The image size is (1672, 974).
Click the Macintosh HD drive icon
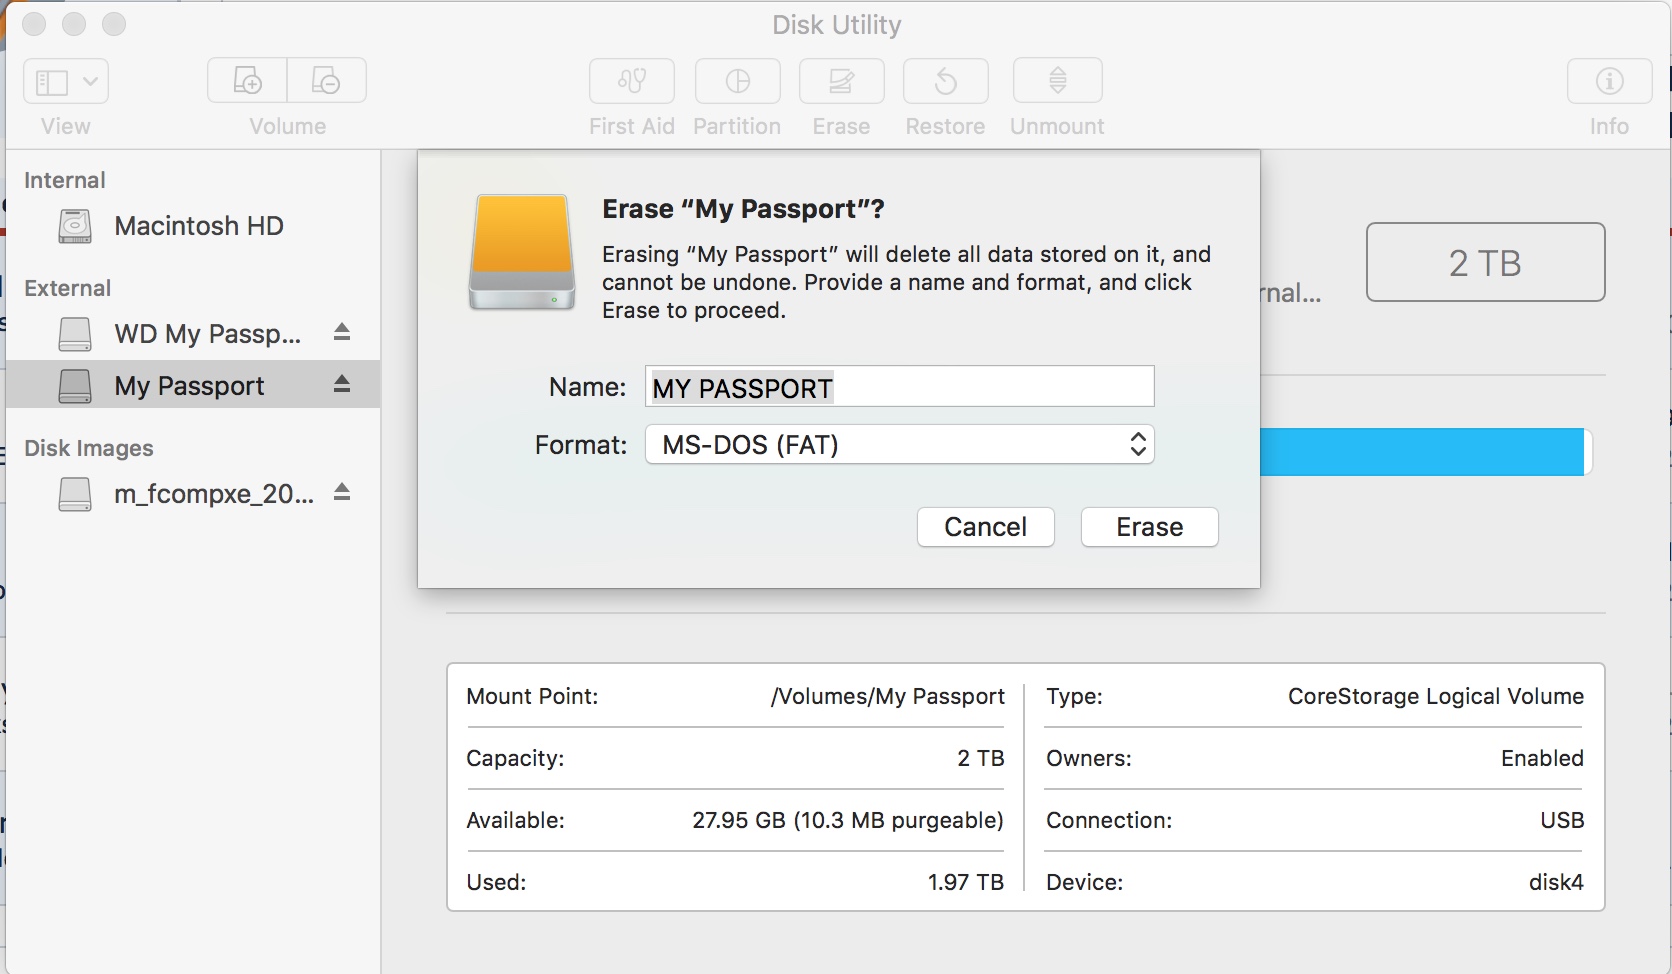click(75, 226)
